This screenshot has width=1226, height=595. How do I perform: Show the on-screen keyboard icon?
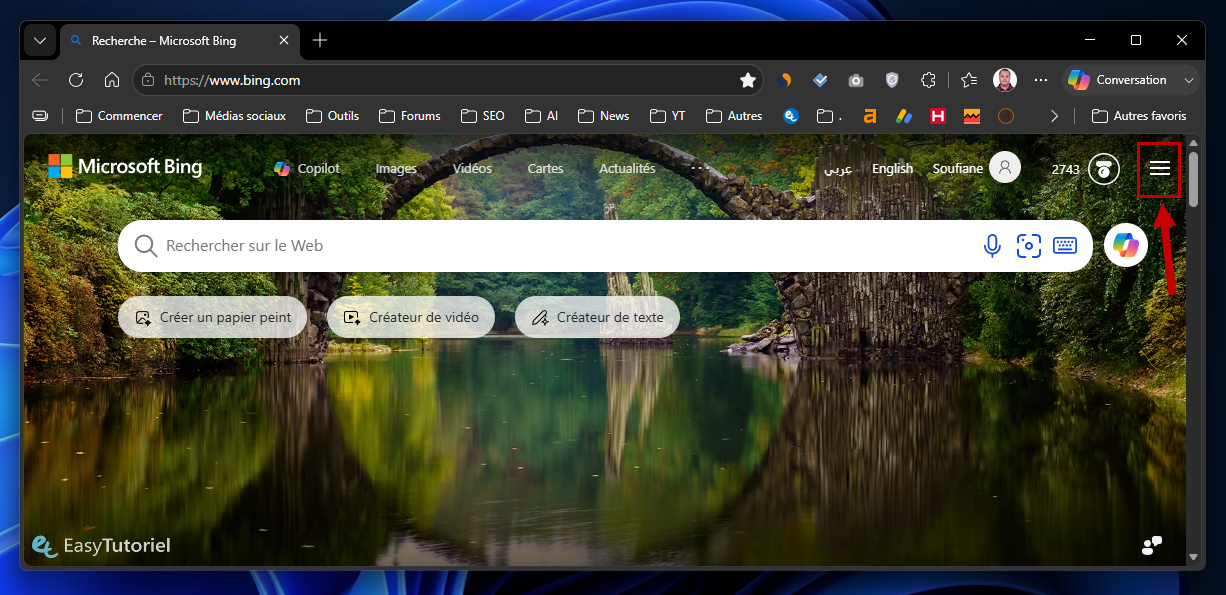pyautogui.click(x=1064, y=246)
